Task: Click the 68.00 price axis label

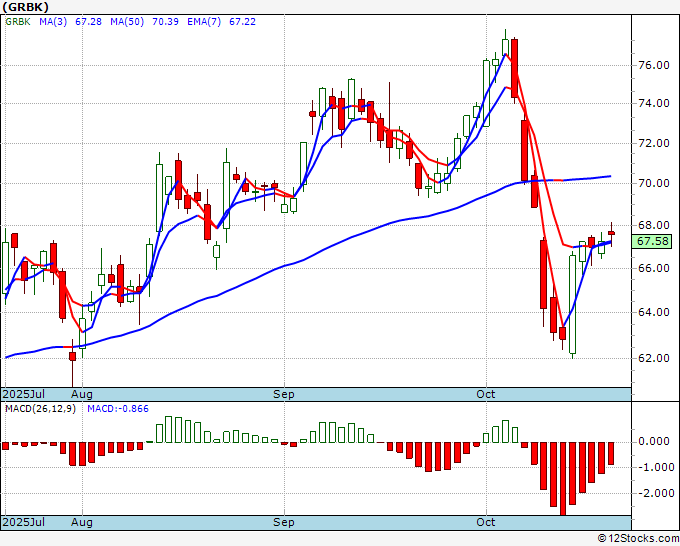Action: 654,225
